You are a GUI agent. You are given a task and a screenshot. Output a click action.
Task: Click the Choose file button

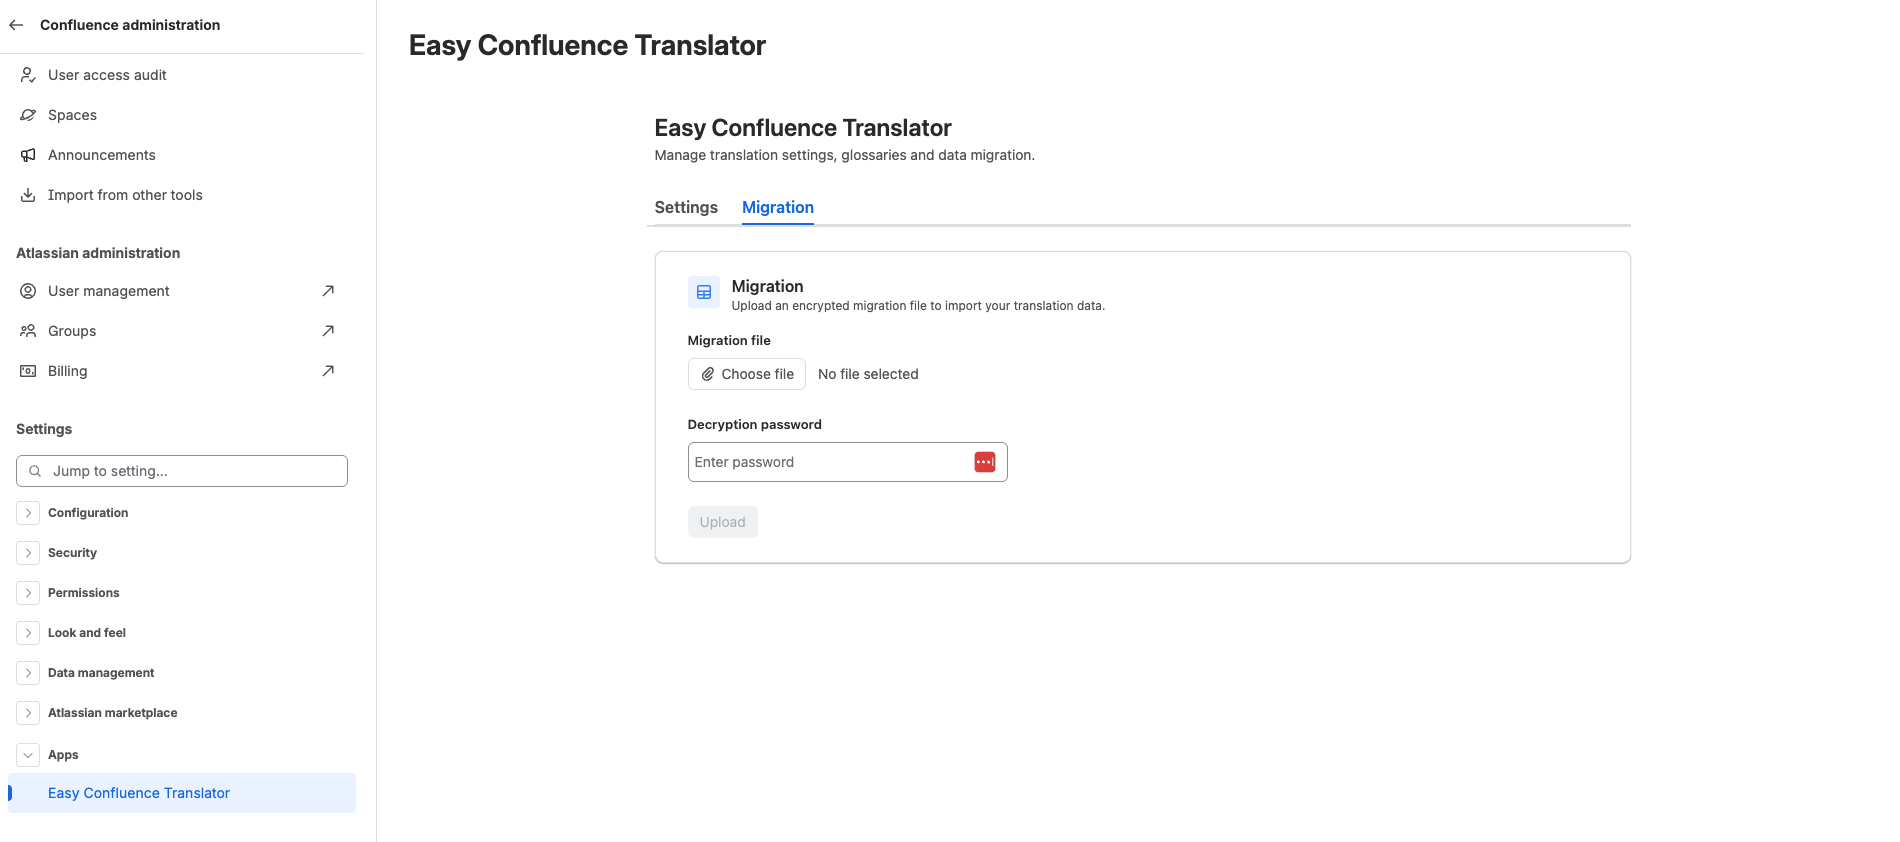[x=747, y=374]
